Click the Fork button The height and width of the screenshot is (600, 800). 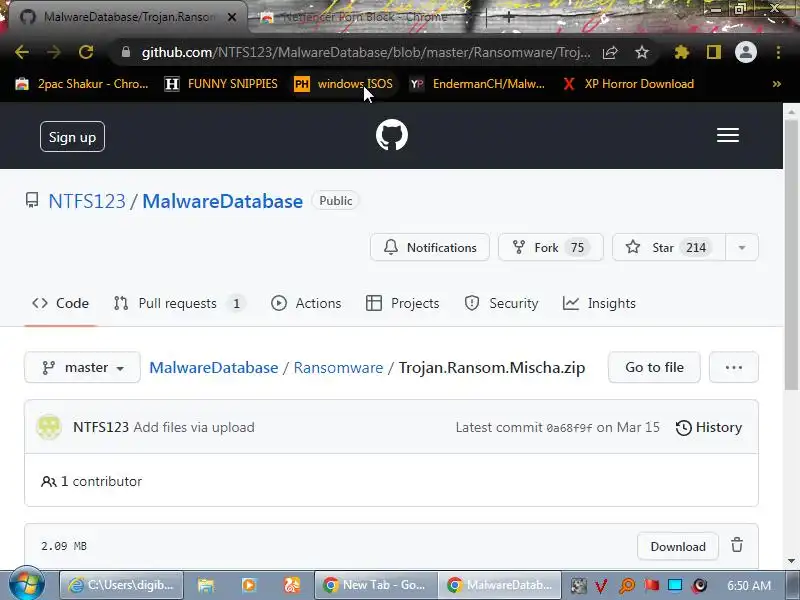(x=551, y=247)
